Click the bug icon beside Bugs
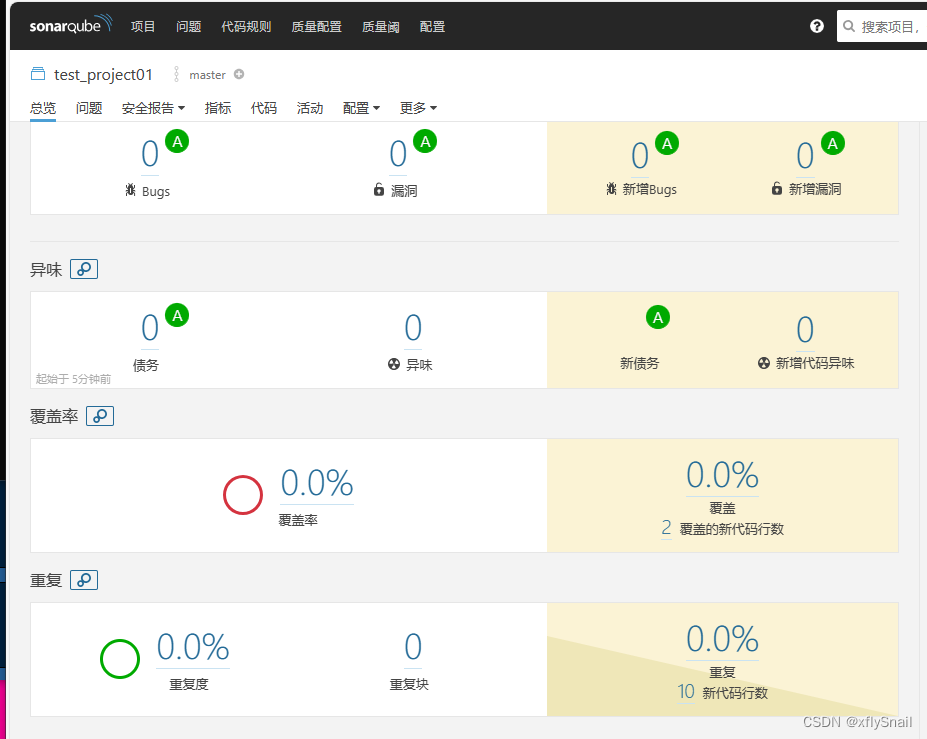The width and height of the screenshot is (927, 739). tap(131, 190)
